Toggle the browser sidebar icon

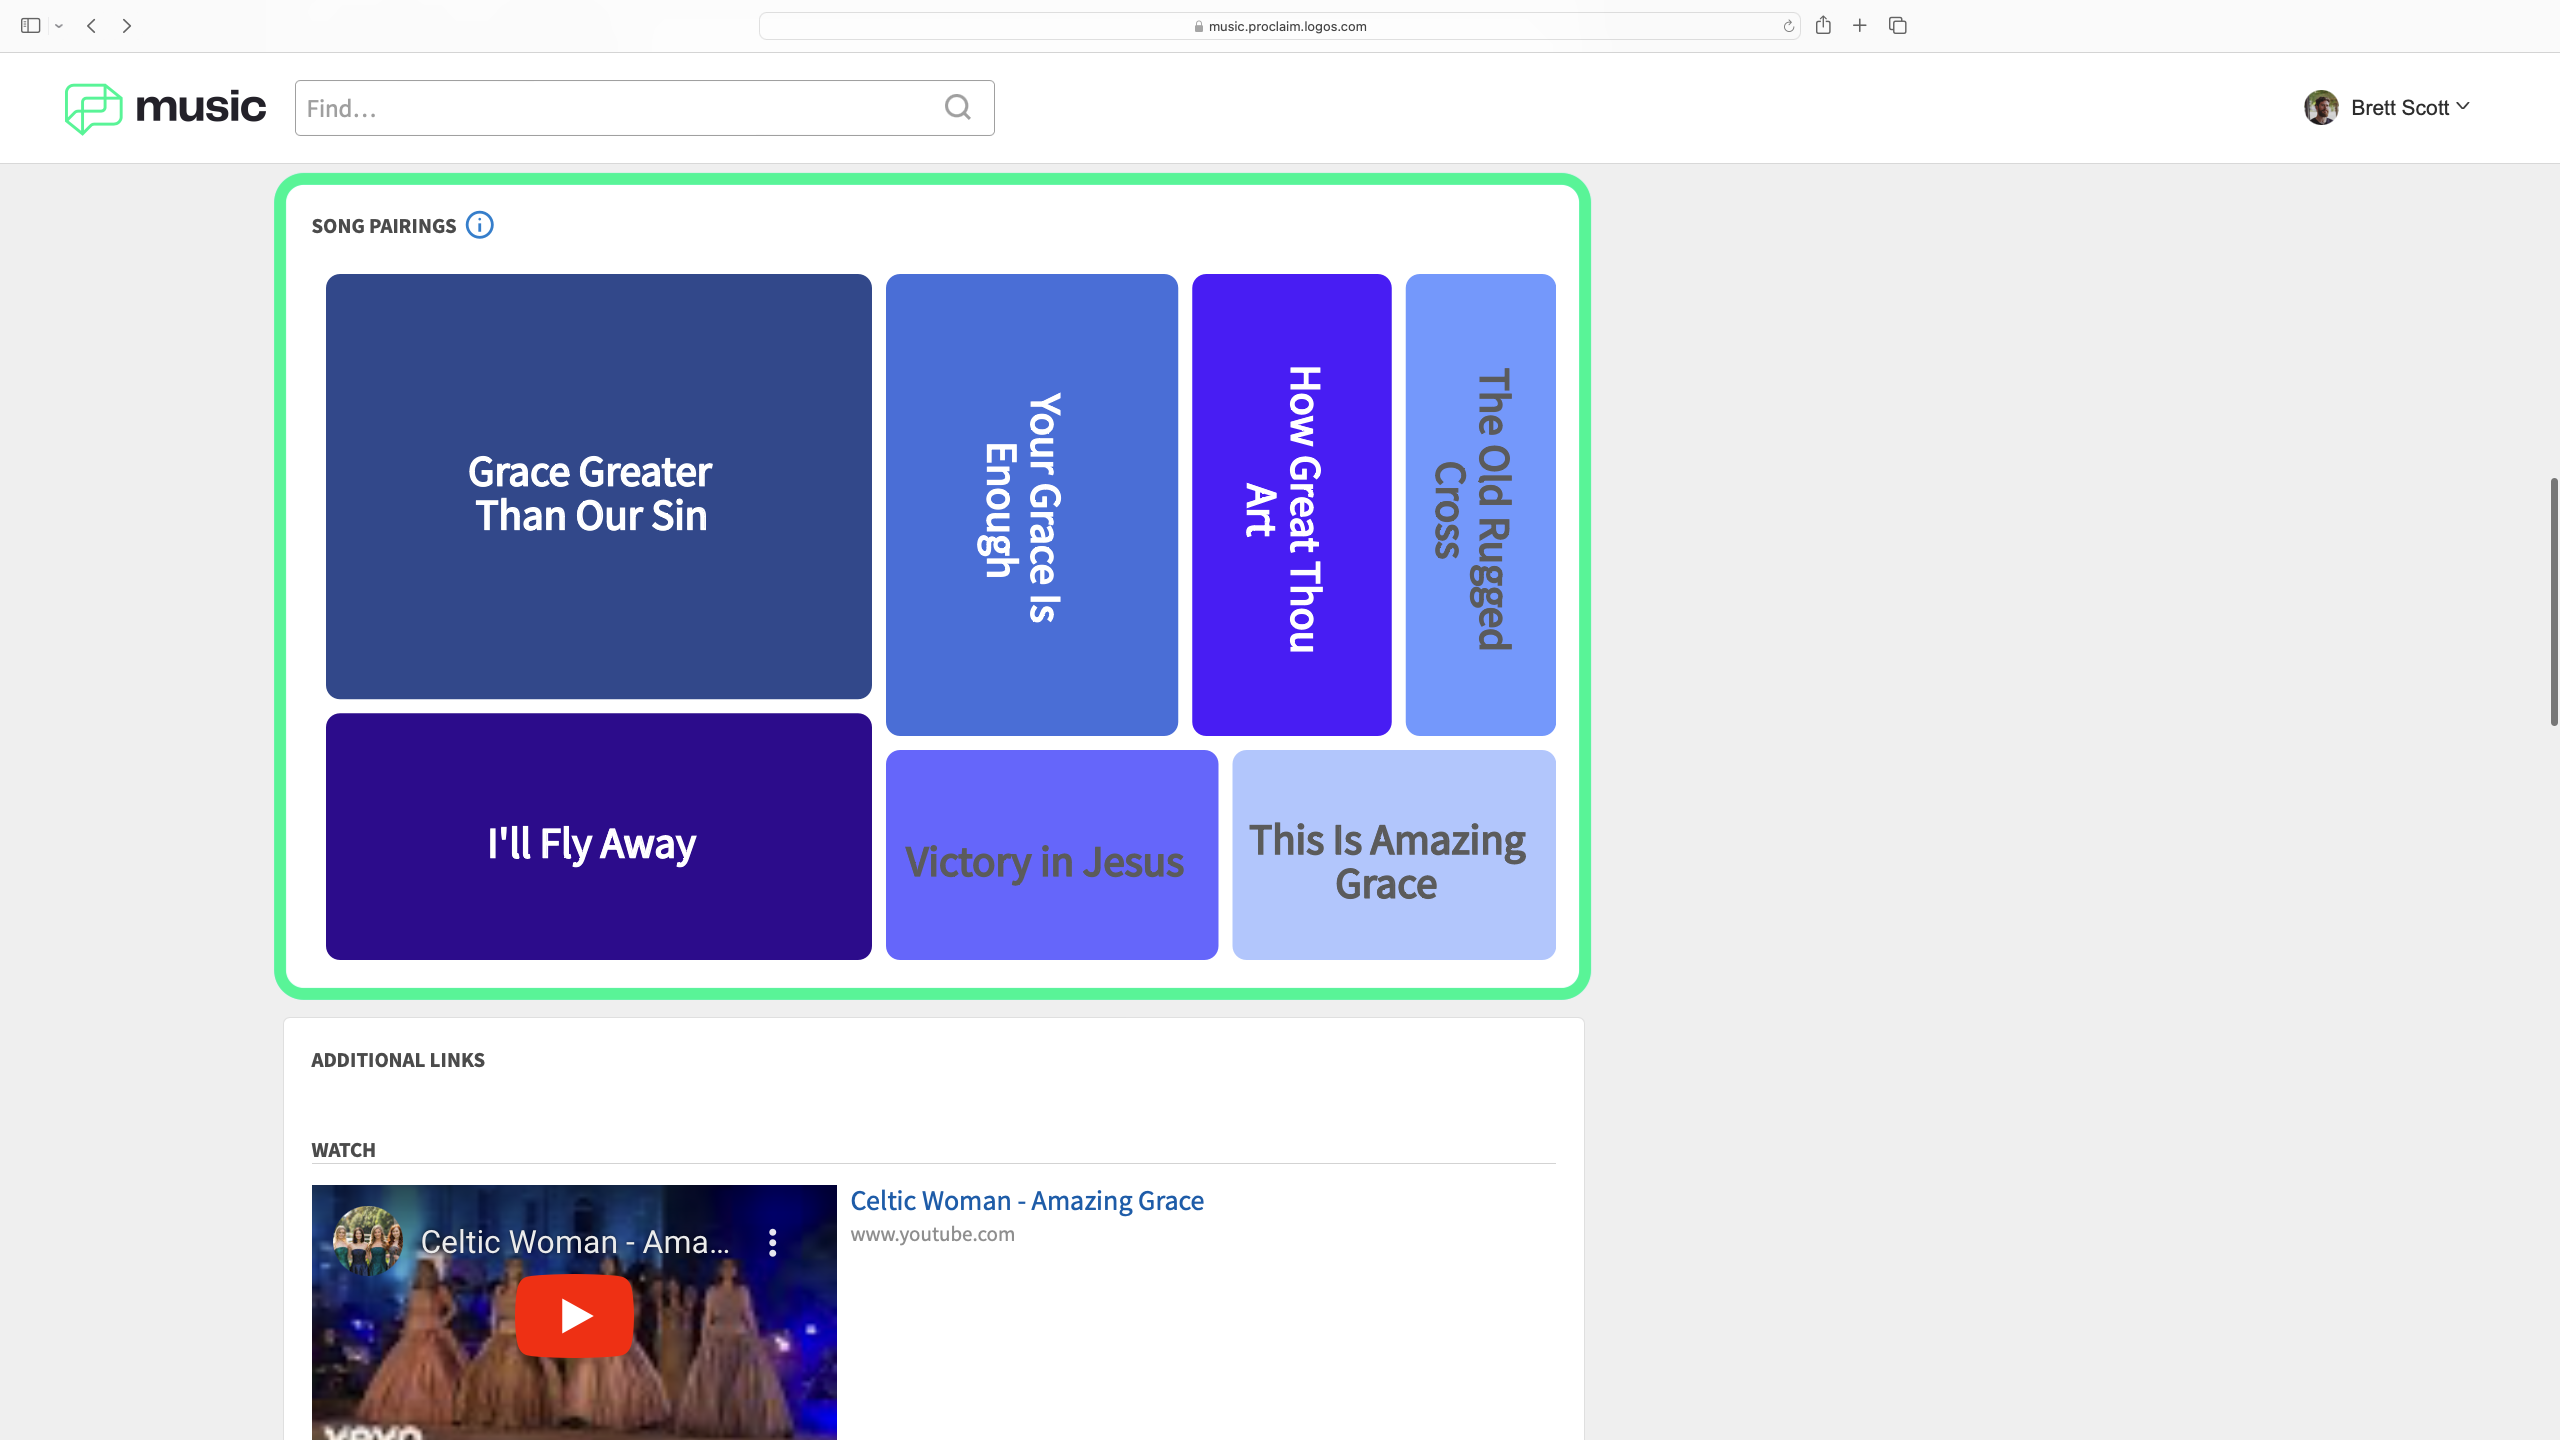[30, 26]
